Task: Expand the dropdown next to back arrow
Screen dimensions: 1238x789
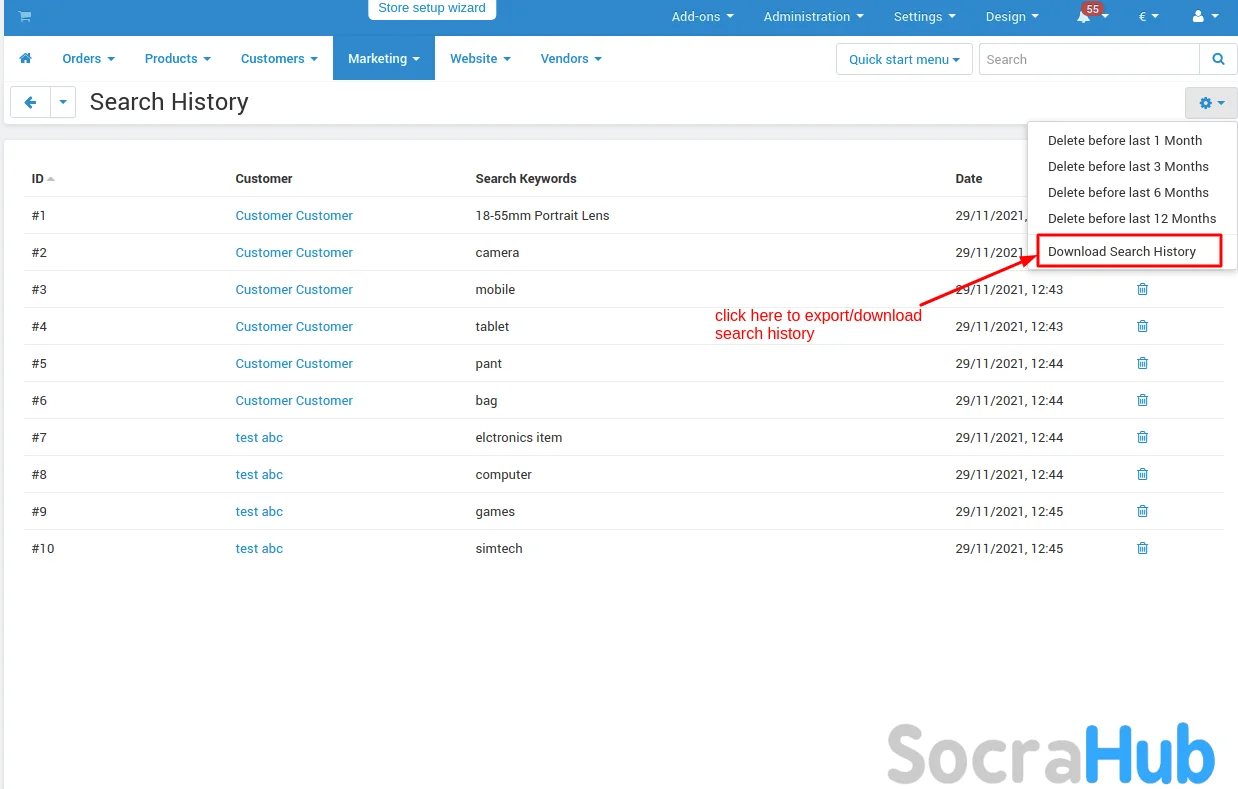Action: pos(63,102)
